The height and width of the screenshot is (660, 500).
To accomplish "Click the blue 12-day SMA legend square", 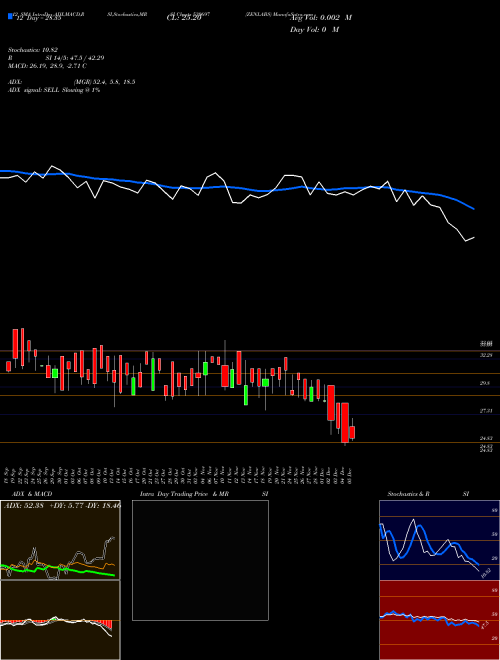I will (x=10, y=17).
